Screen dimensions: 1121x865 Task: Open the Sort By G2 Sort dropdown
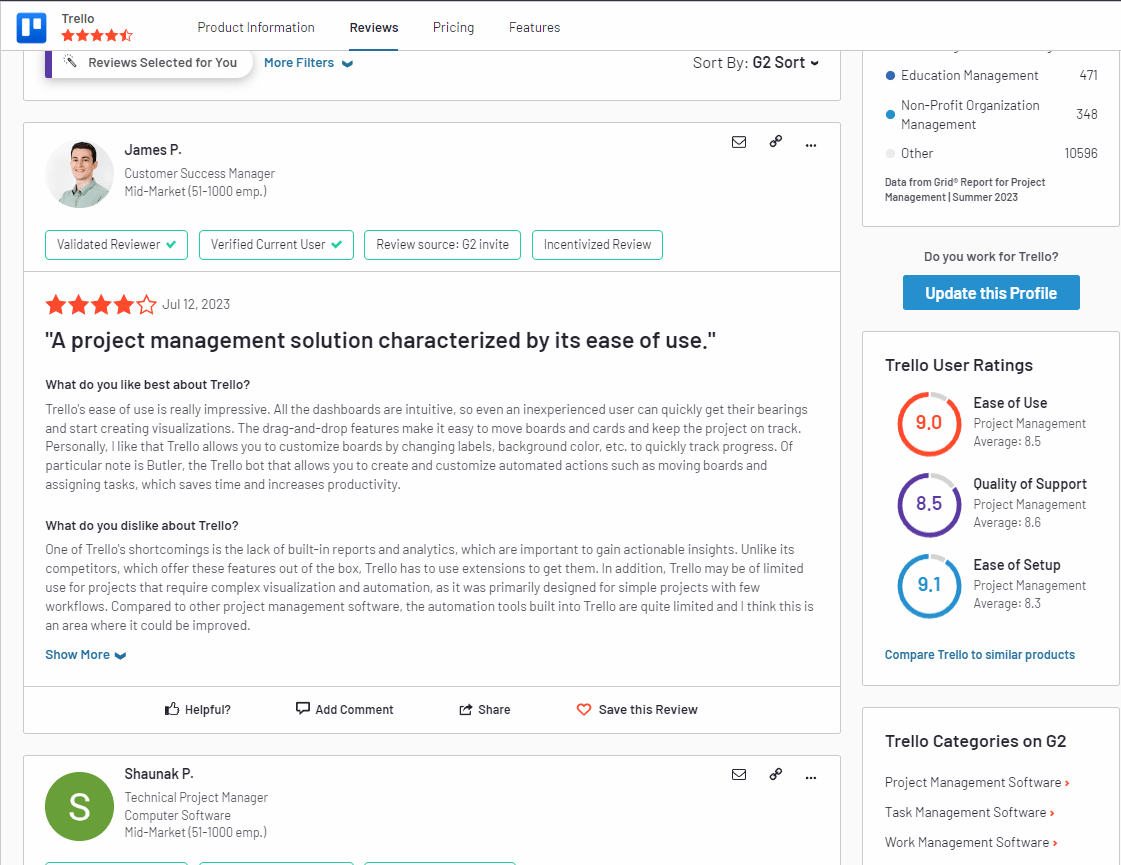(x=756, y=63)
